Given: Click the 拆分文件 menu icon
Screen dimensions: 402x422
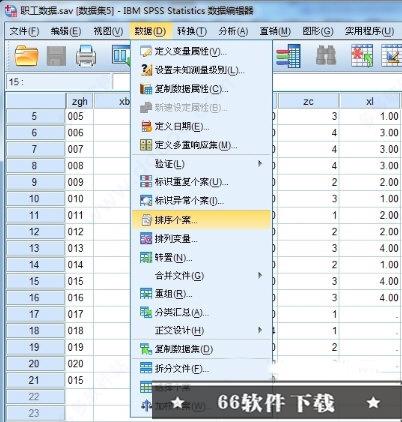Looking at the screenshot, I should 146,368.
